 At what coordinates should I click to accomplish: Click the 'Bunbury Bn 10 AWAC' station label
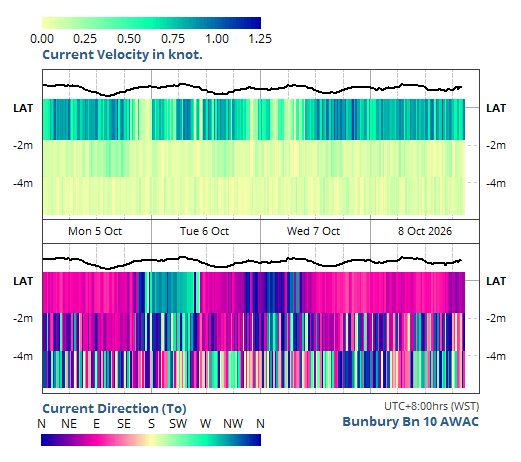[411, 421]
